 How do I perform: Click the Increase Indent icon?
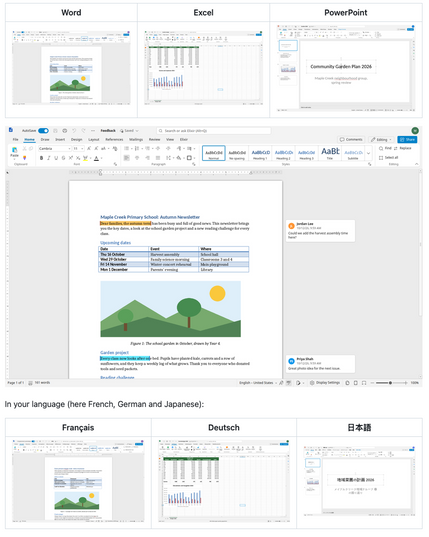coord(168,149)
